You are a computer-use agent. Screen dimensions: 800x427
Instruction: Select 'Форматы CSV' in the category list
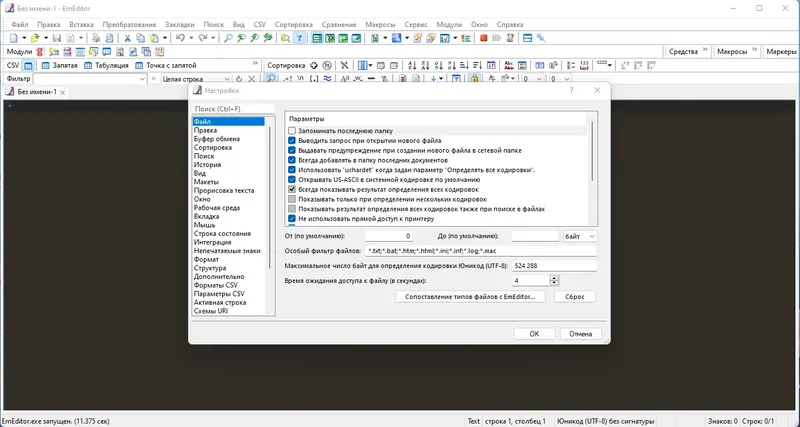[x=216, y=285]
